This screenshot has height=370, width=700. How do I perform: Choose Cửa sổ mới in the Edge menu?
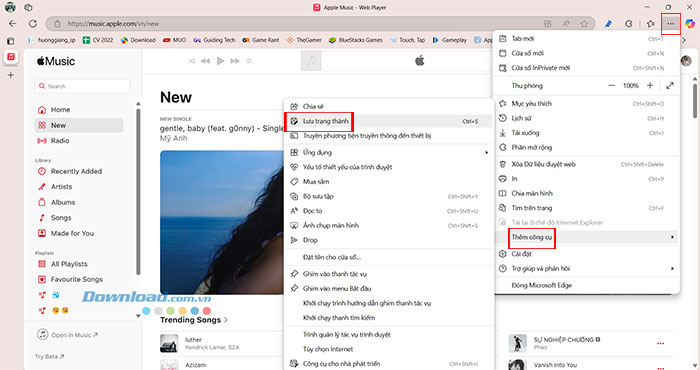[x=587, y=54]
